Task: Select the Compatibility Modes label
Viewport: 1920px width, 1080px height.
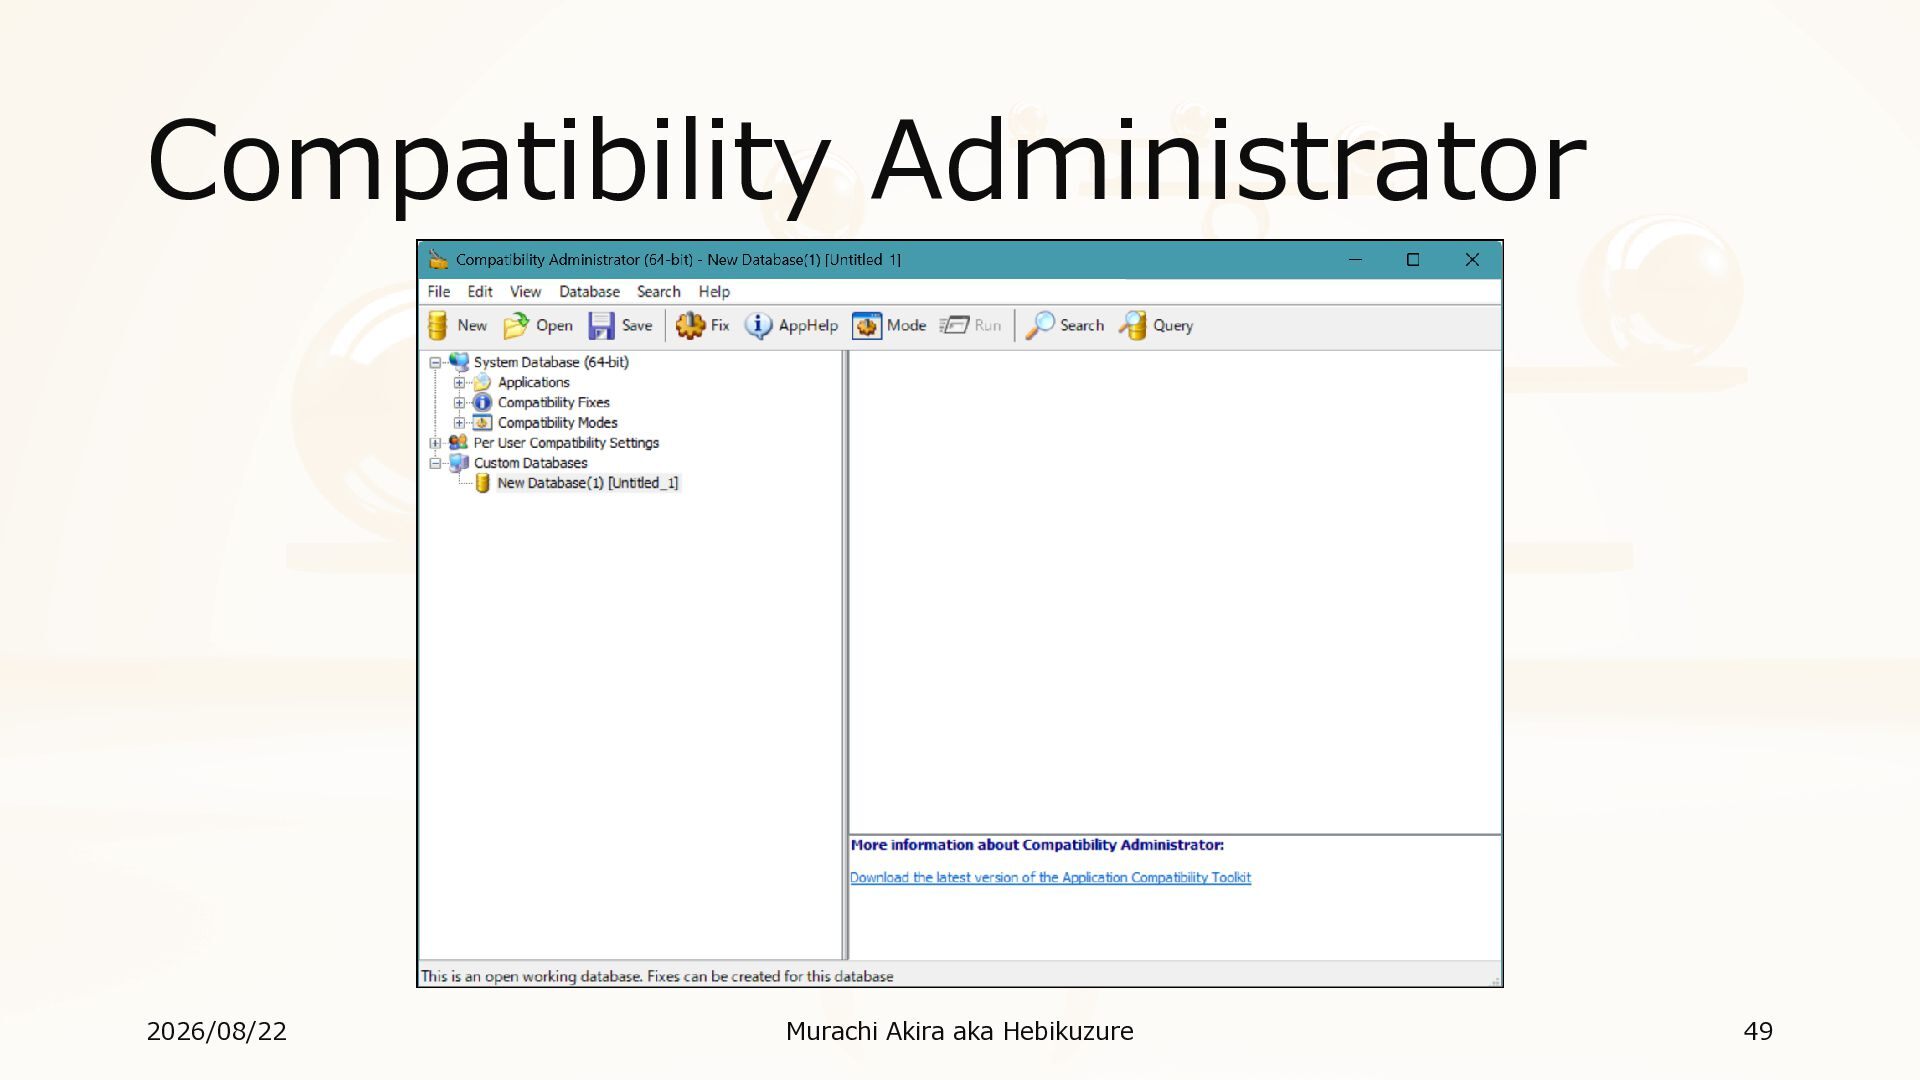Action: click(x=558, y=423)
